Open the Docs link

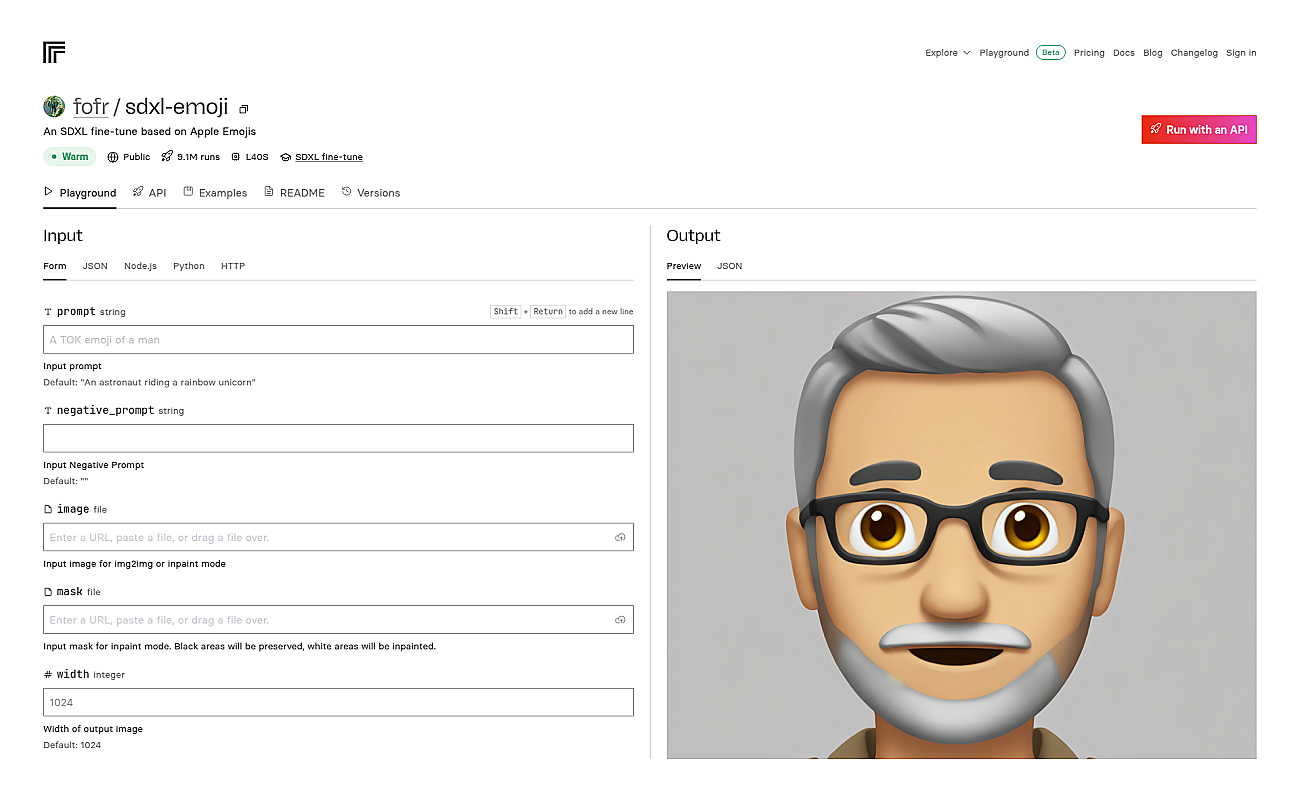(1124, 53)
